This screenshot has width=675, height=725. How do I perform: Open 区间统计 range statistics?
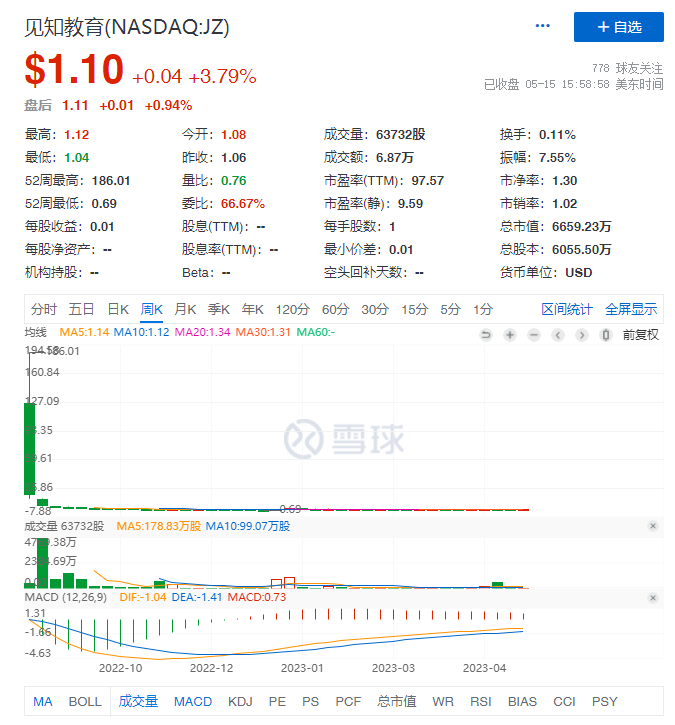click(567, 309)
